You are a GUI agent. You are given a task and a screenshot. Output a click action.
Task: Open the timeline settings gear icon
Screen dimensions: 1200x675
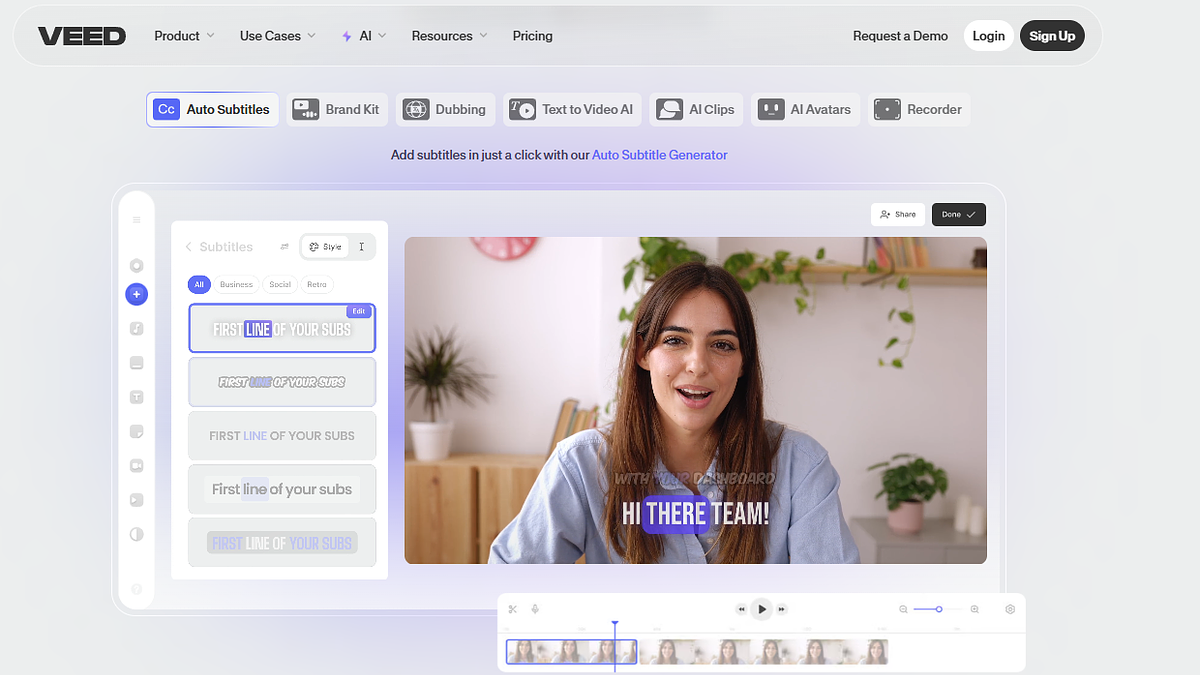coord(1009,609)
